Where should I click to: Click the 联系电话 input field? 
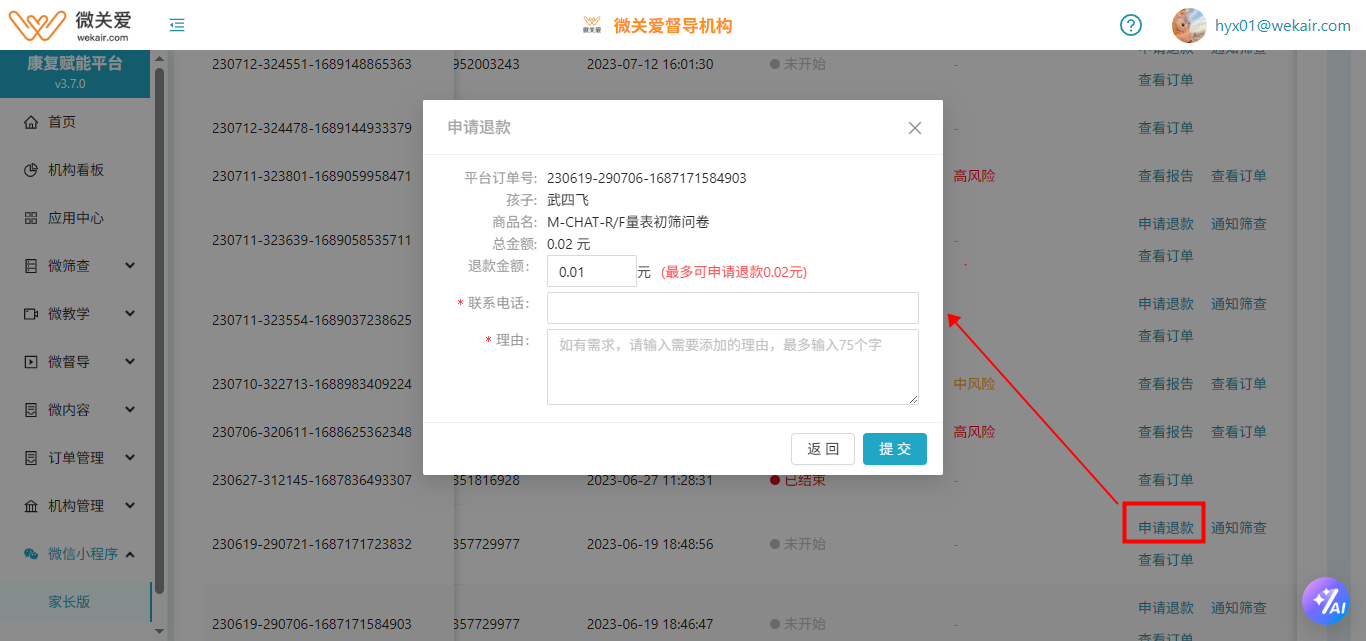[732, 308]
